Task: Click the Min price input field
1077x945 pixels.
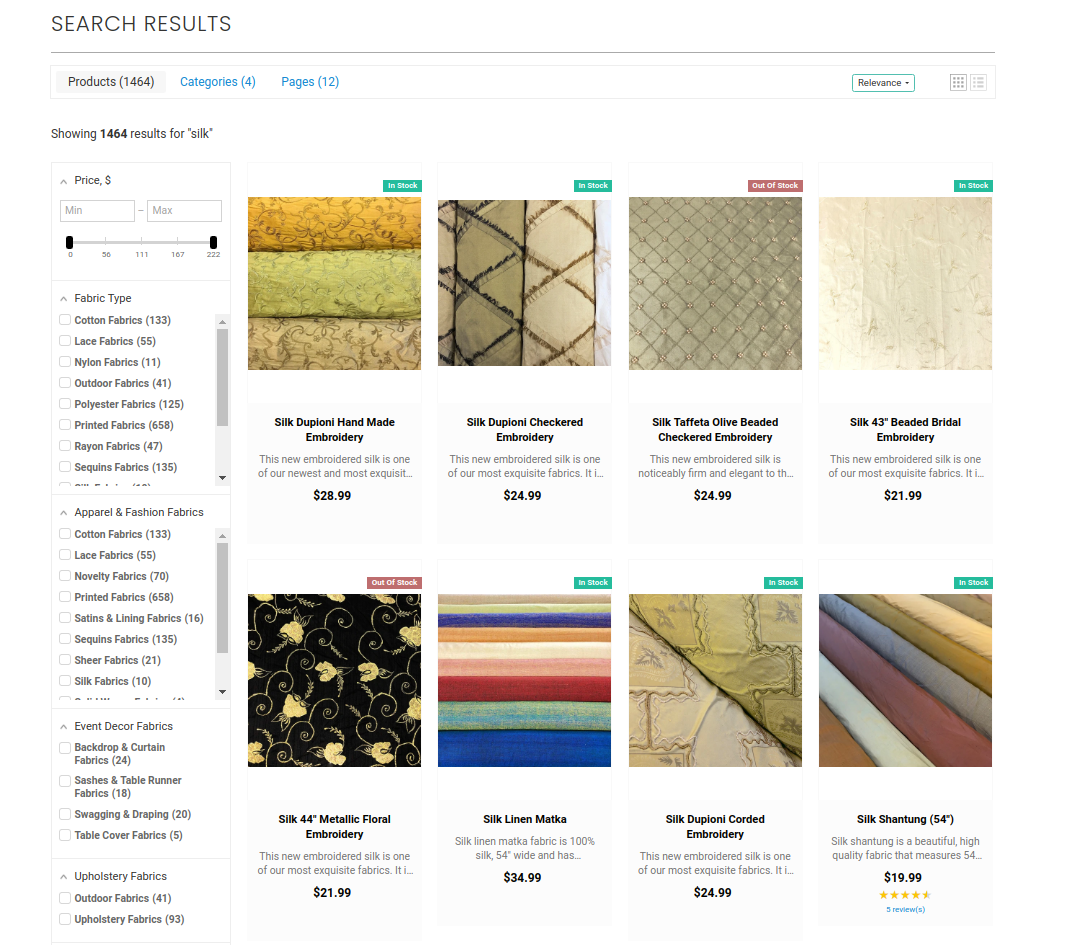Action: [x=97, y=211]
